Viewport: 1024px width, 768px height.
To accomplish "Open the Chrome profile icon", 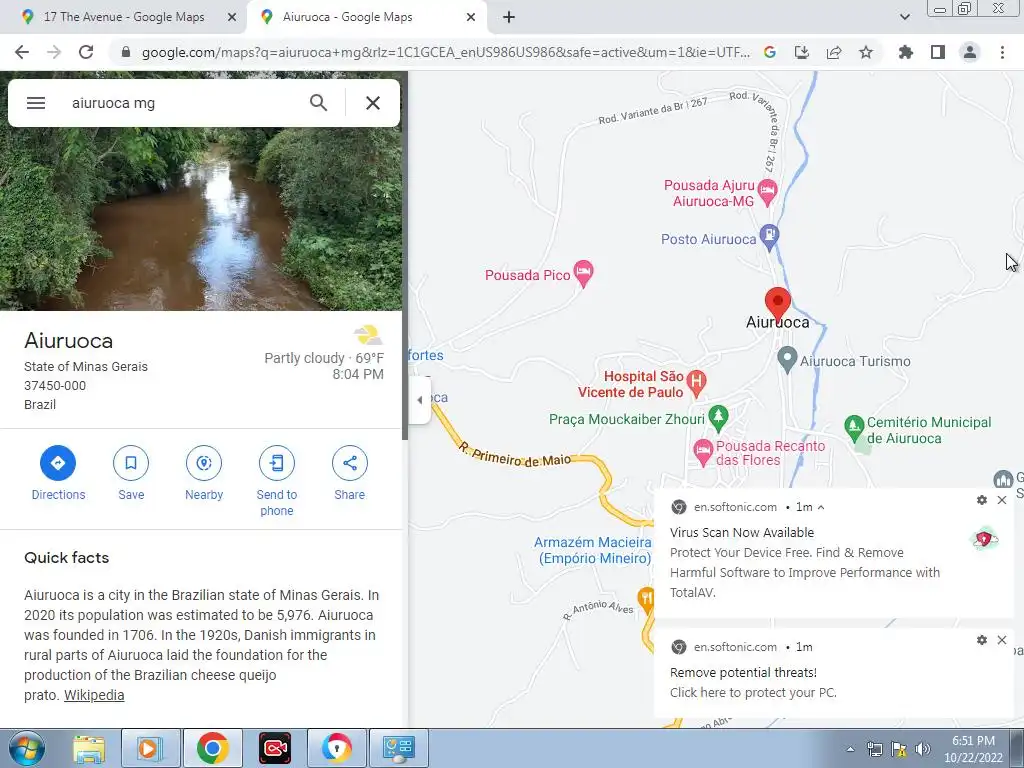I will click(970, 52).
